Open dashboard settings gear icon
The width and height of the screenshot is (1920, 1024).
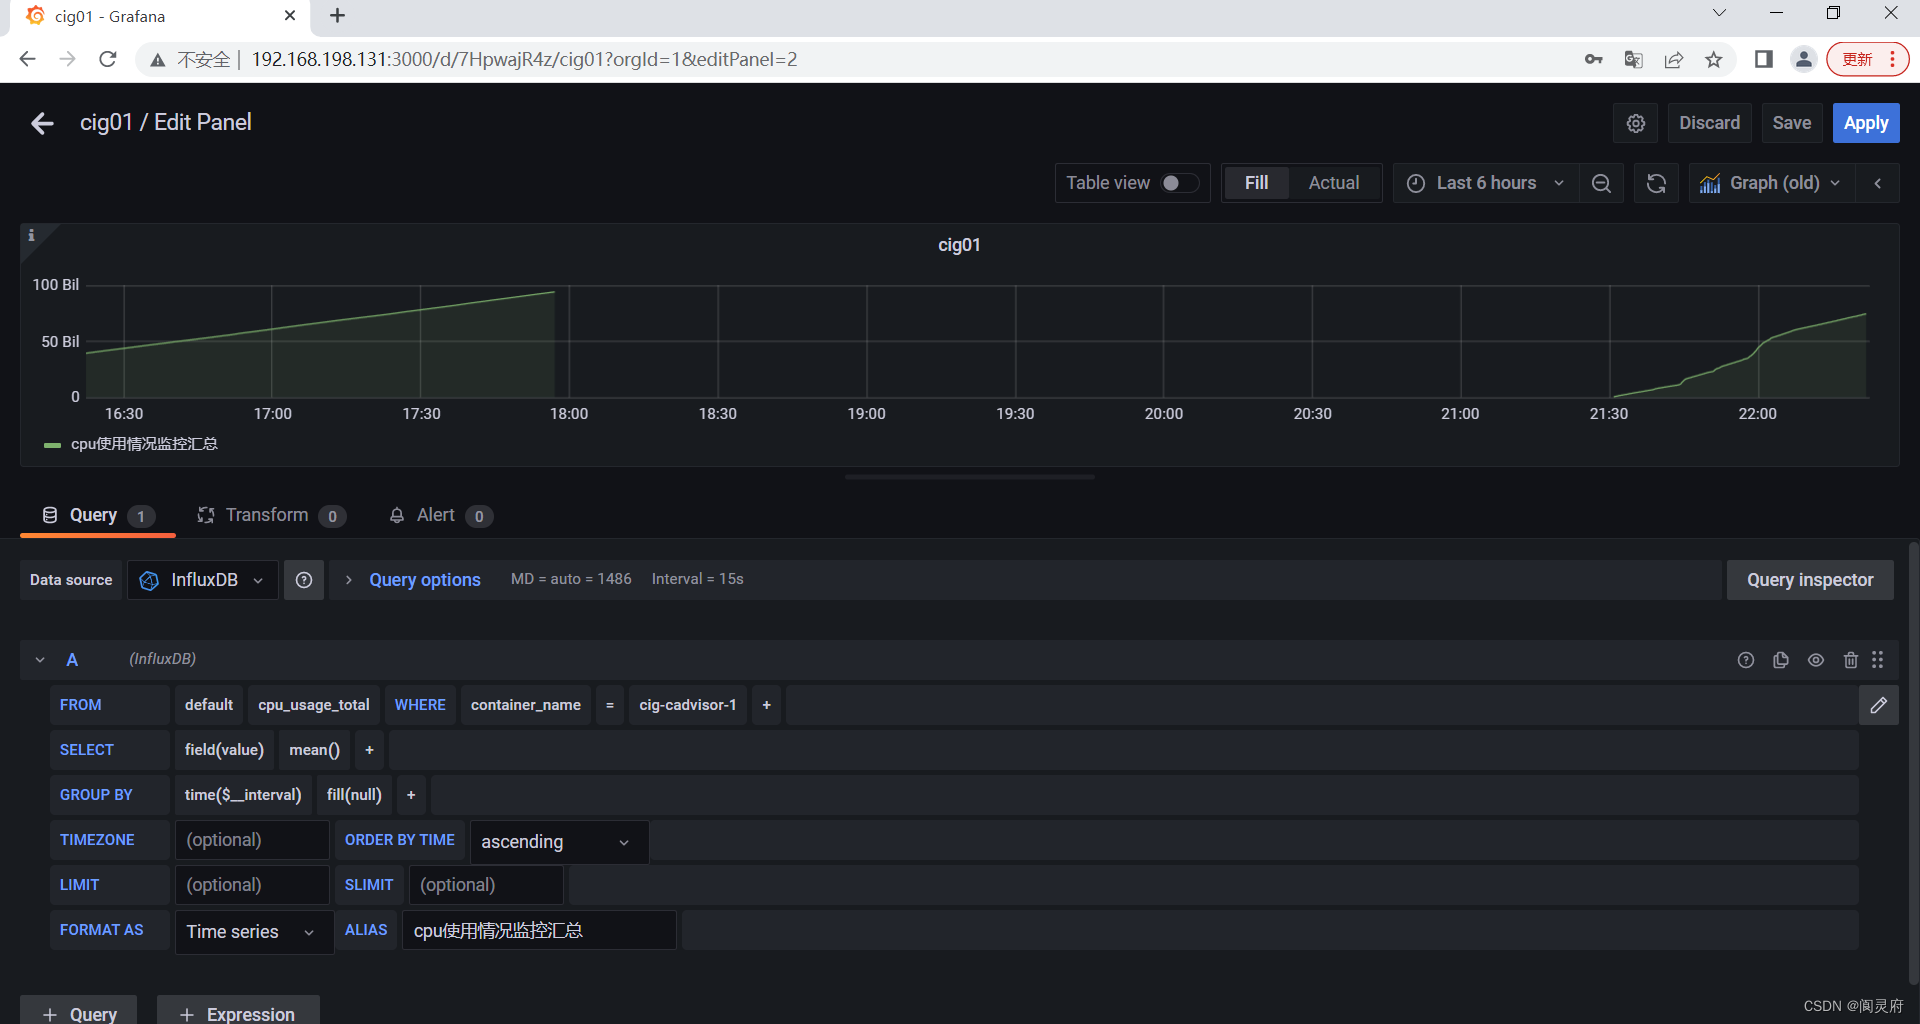1636,123
